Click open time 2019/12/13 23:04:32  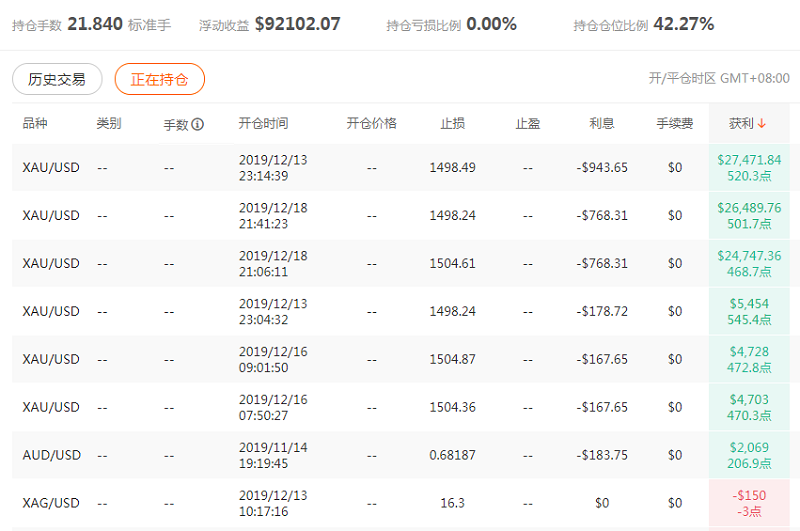point(273,312)
